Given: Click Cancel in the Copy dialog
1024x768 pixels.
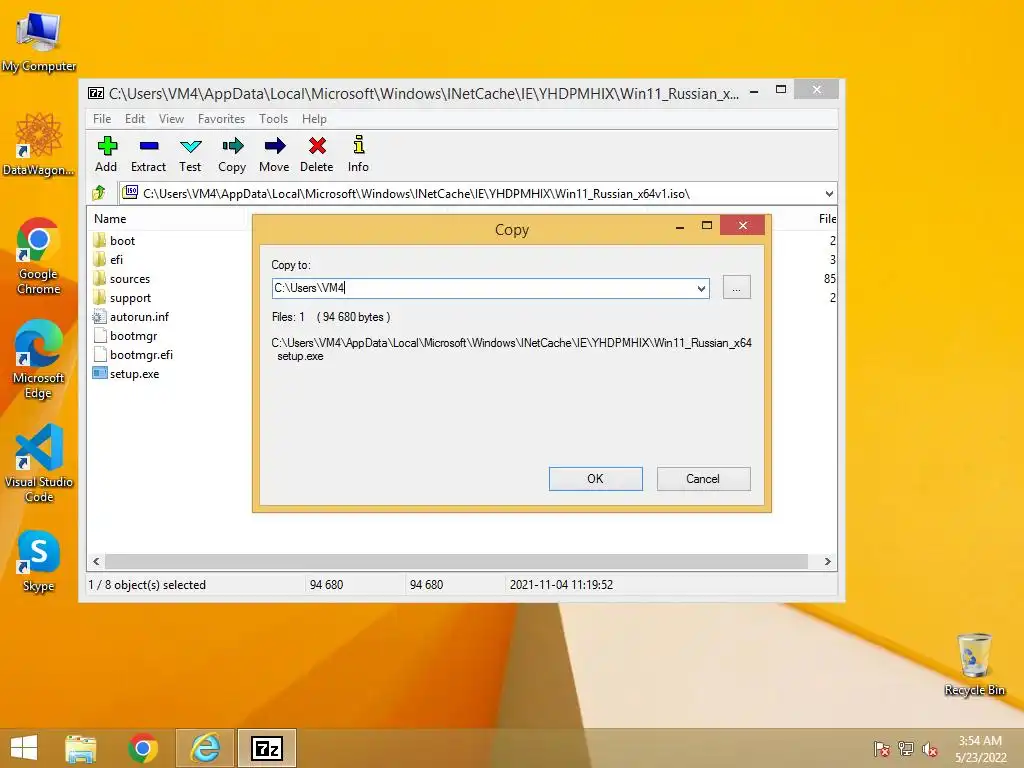Looking at the screenshot, I should coord(703,479).
